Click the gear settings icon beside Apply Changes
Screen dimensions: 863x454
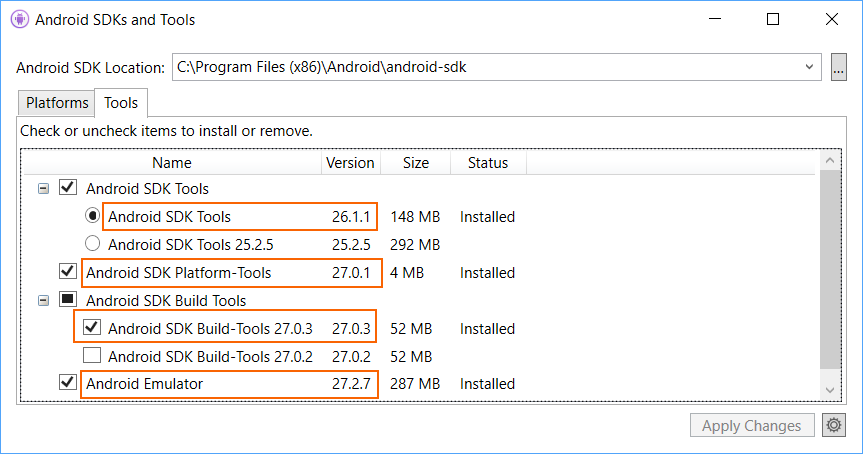tap(834, 425)
